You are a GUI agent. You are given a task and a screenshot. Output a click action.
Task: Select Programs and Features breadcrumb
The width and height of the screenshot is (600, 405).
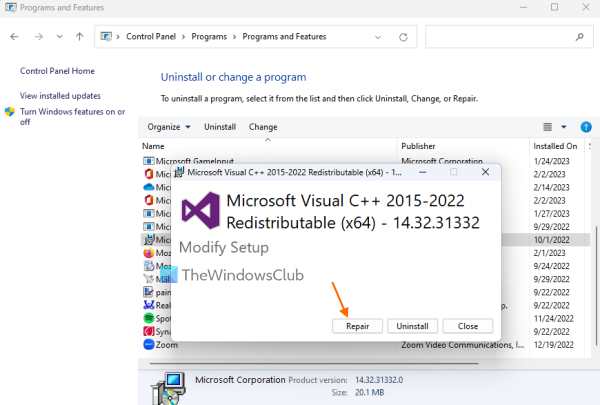[284, 37]
